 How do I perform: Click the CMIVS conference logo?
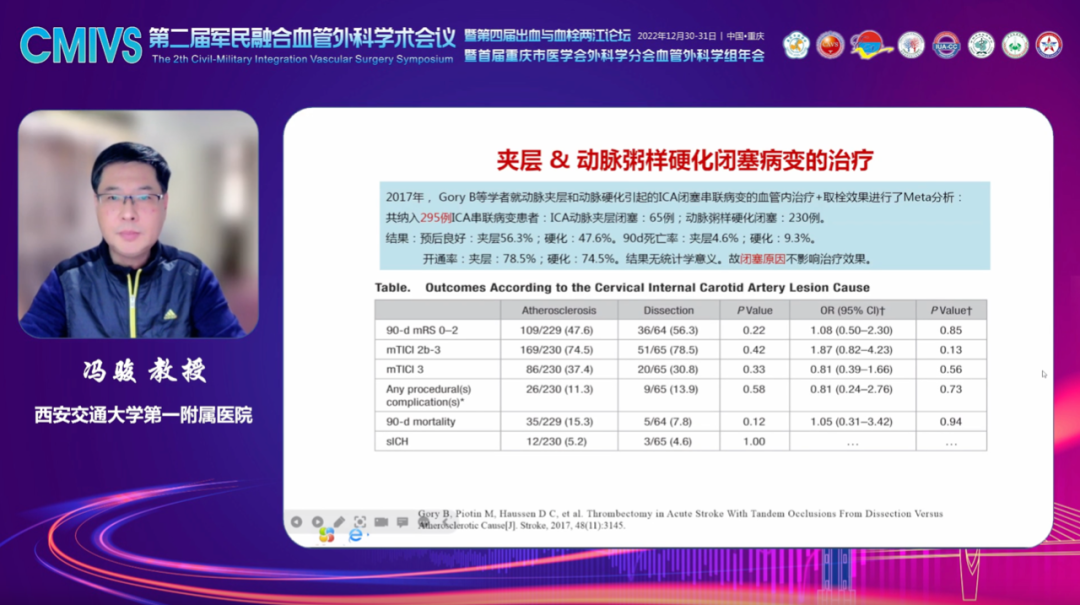coord(81,45)
